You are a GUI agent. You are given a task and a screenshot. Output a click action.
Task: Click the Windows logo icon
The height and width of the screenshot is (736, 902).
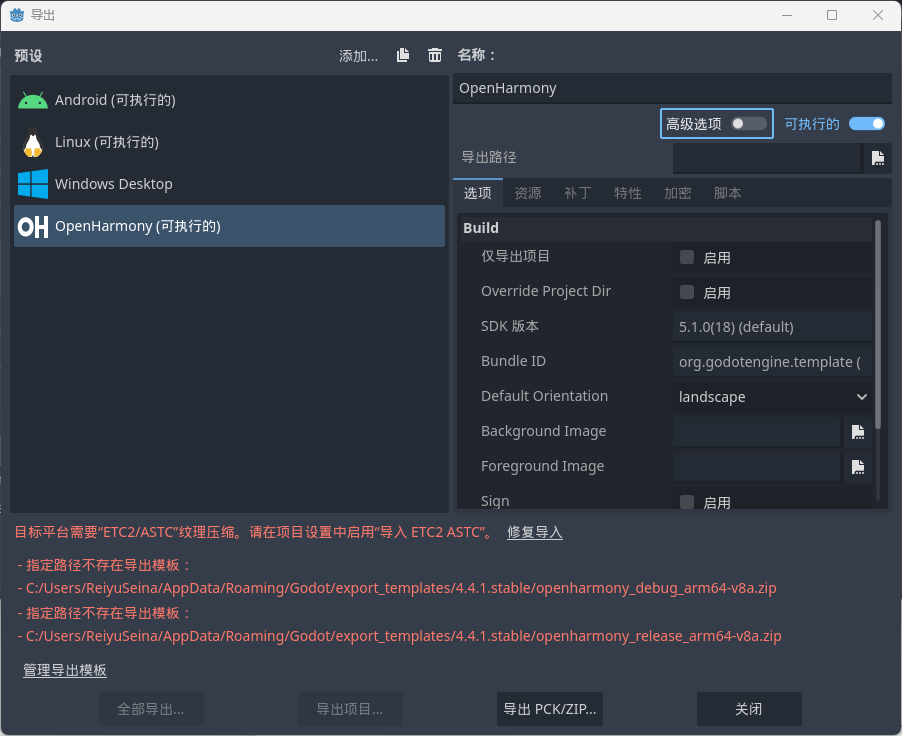(x=33, y=184)
